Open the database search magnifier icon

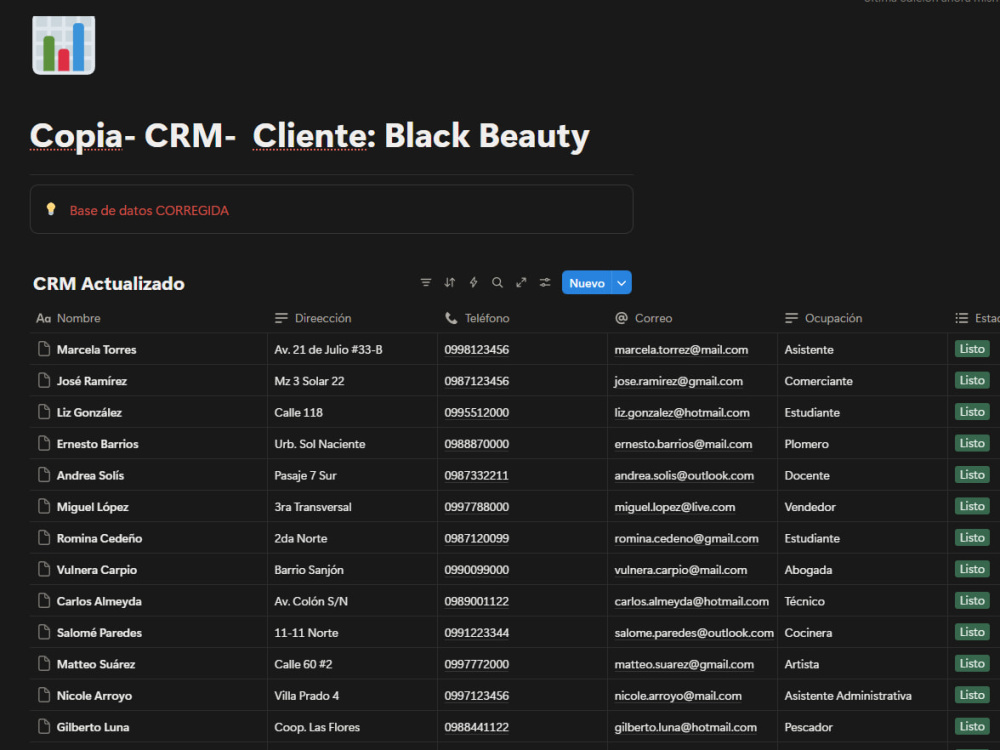tap(497, 283)
